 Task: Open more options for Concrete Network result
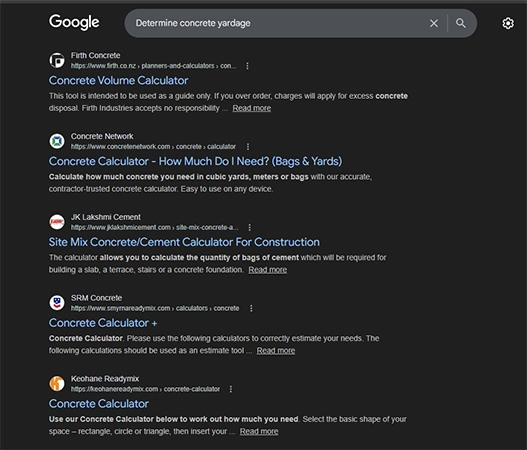[248, 147]
